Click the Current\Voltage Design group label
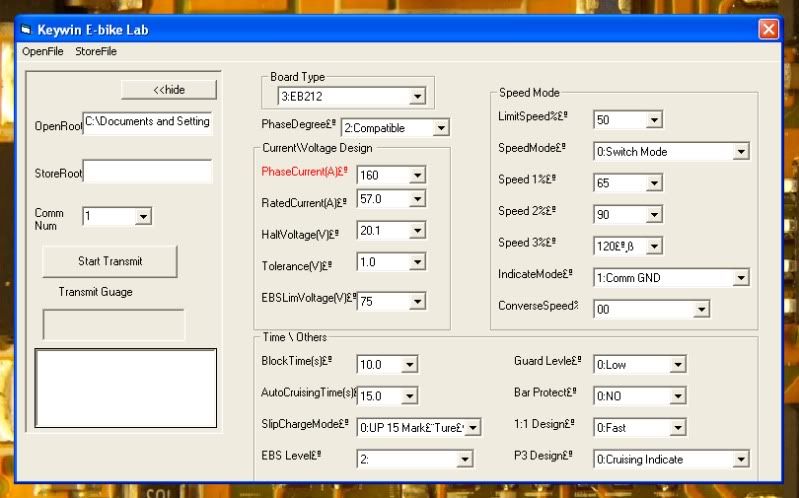 (x=317, y=148)
